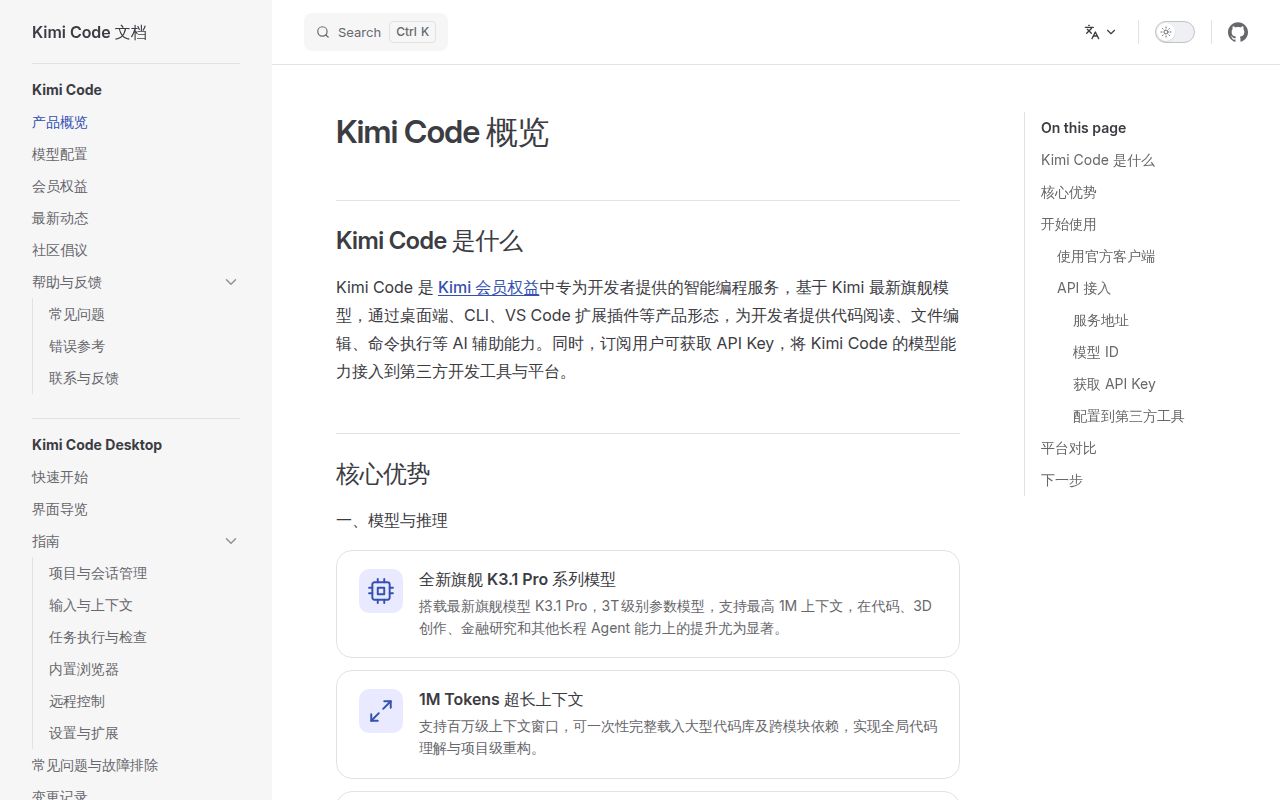Open 联系与反馈 in the sidebar
1280x800 pixels.
[x=84, y=378]
